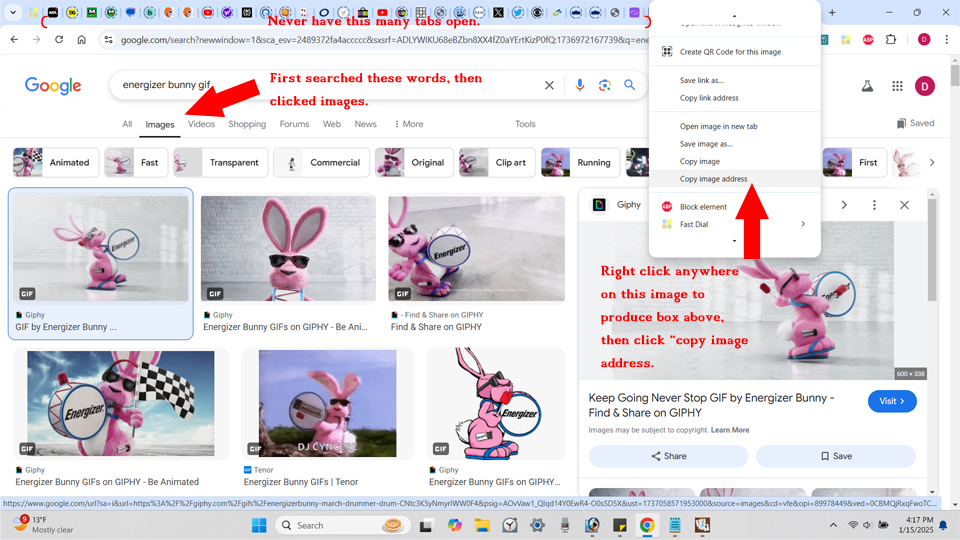The height and width of the screenshot is (540, 960).
Task: Open the checkered flag Energizer bunny thumbnail
Action: pos(121,403)
